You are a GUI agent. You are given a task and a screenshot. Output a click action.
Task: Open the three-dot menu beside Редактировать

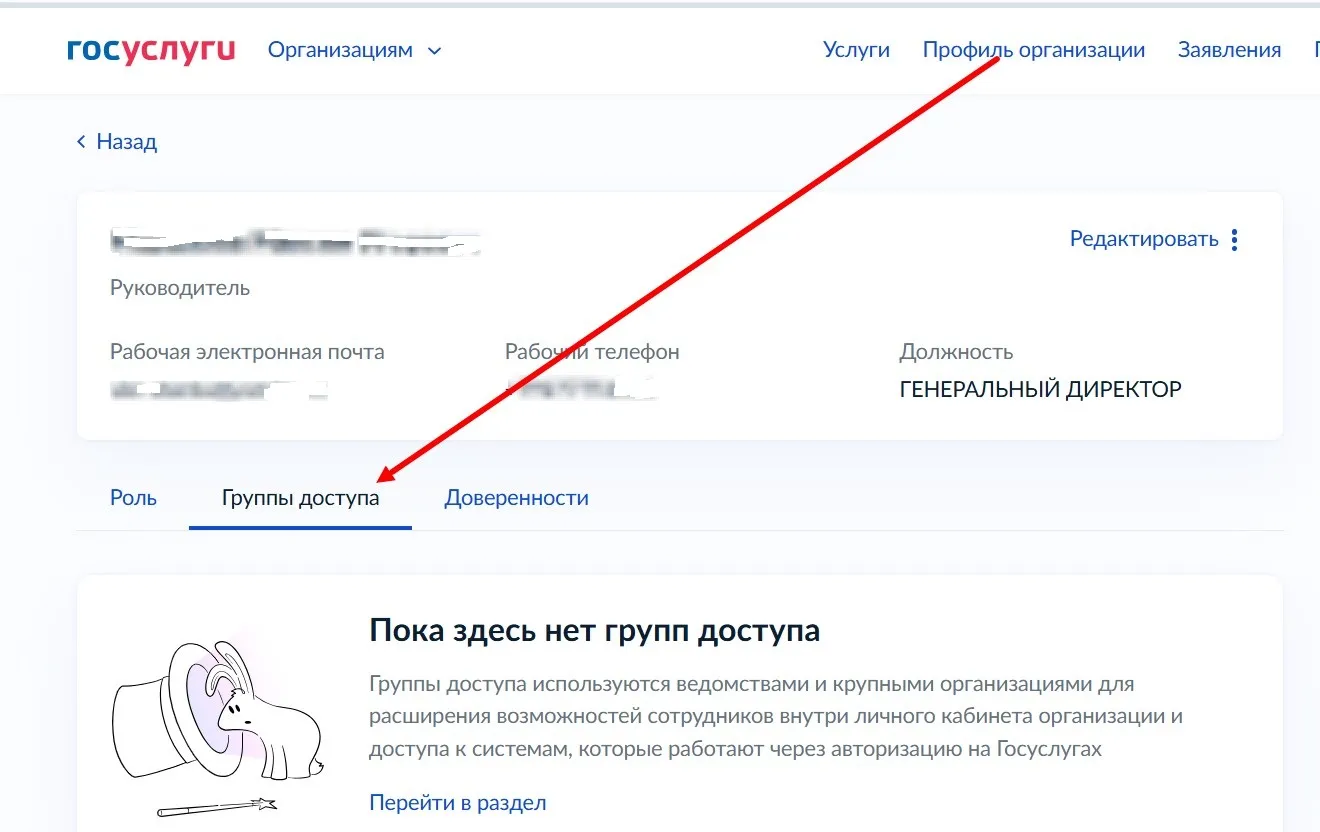click(x=1235, y=240)
